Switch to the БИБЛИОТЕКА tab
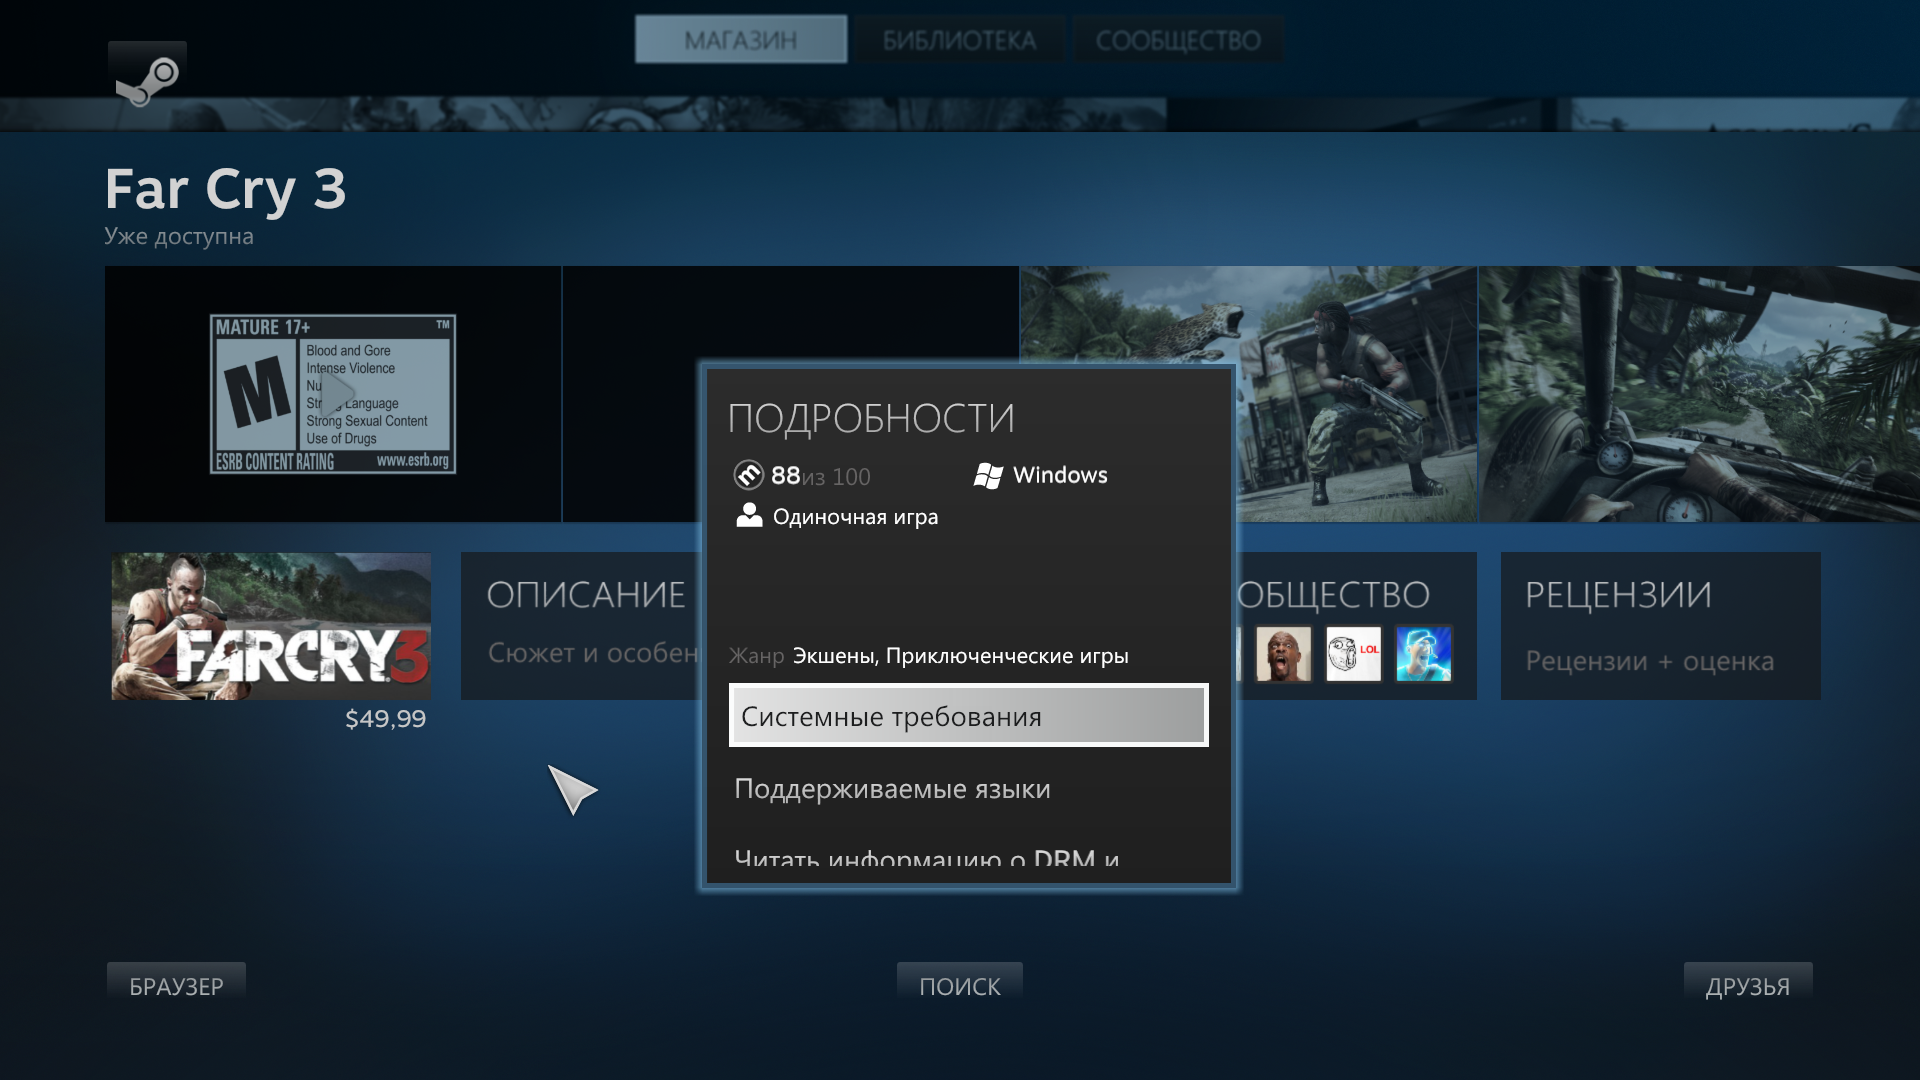 pos(959,40)
